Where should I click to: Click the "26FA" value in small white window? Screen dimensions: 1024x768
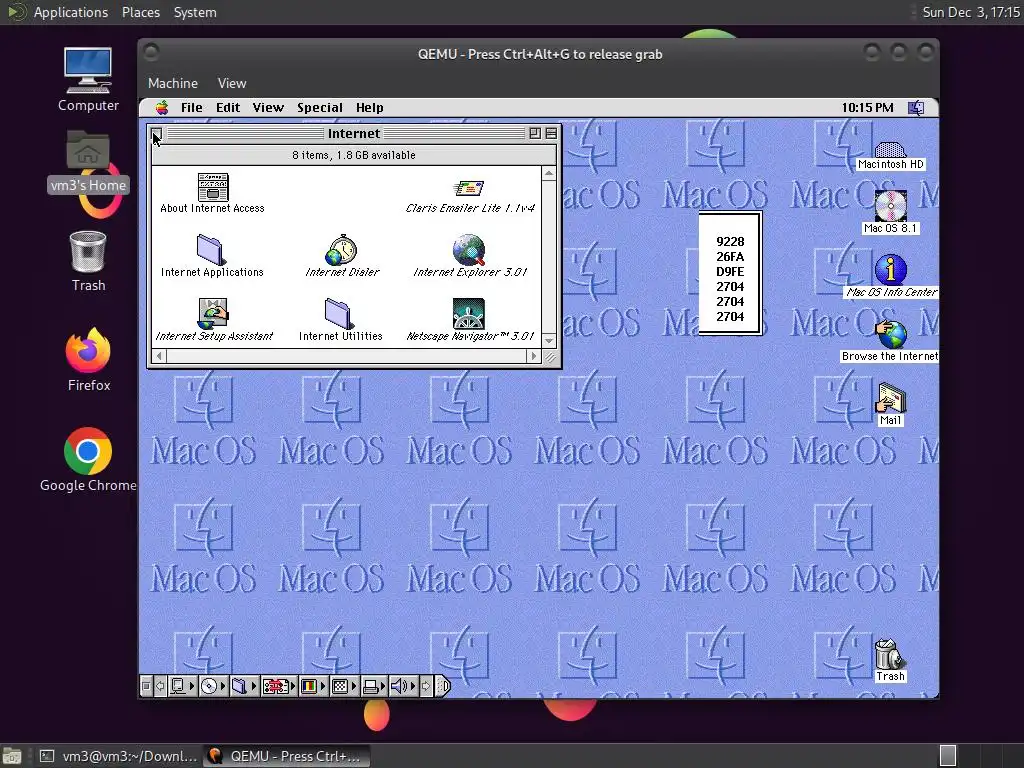730,257
